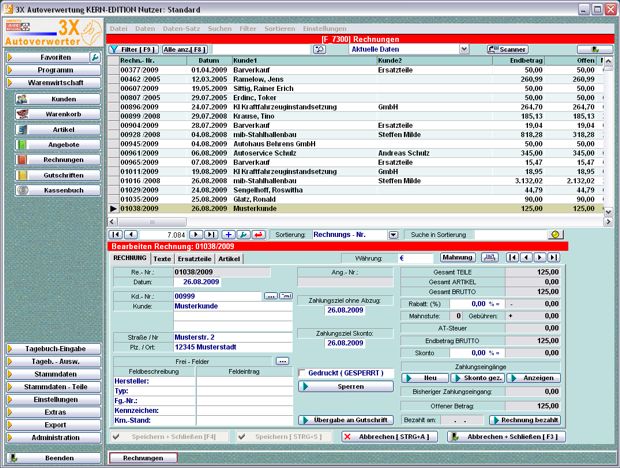This screenshot has width=620, height=468.
Task: Jump to first record in list navigator
Action: tap(116, 234)
